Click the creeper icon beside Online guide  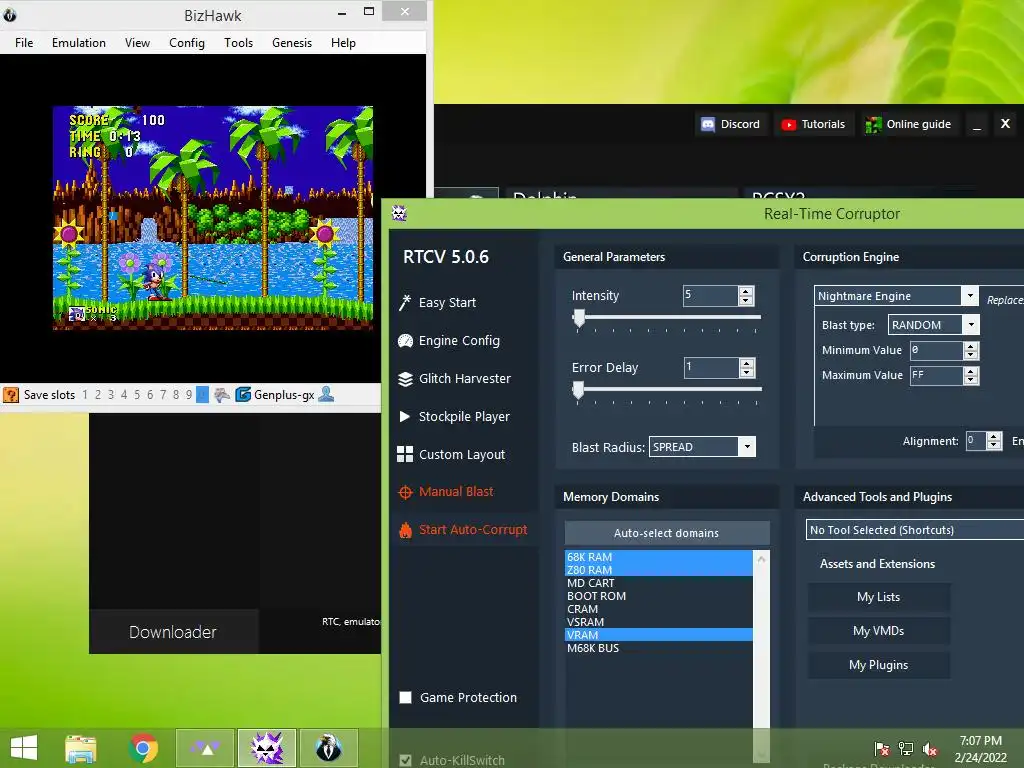873,125
